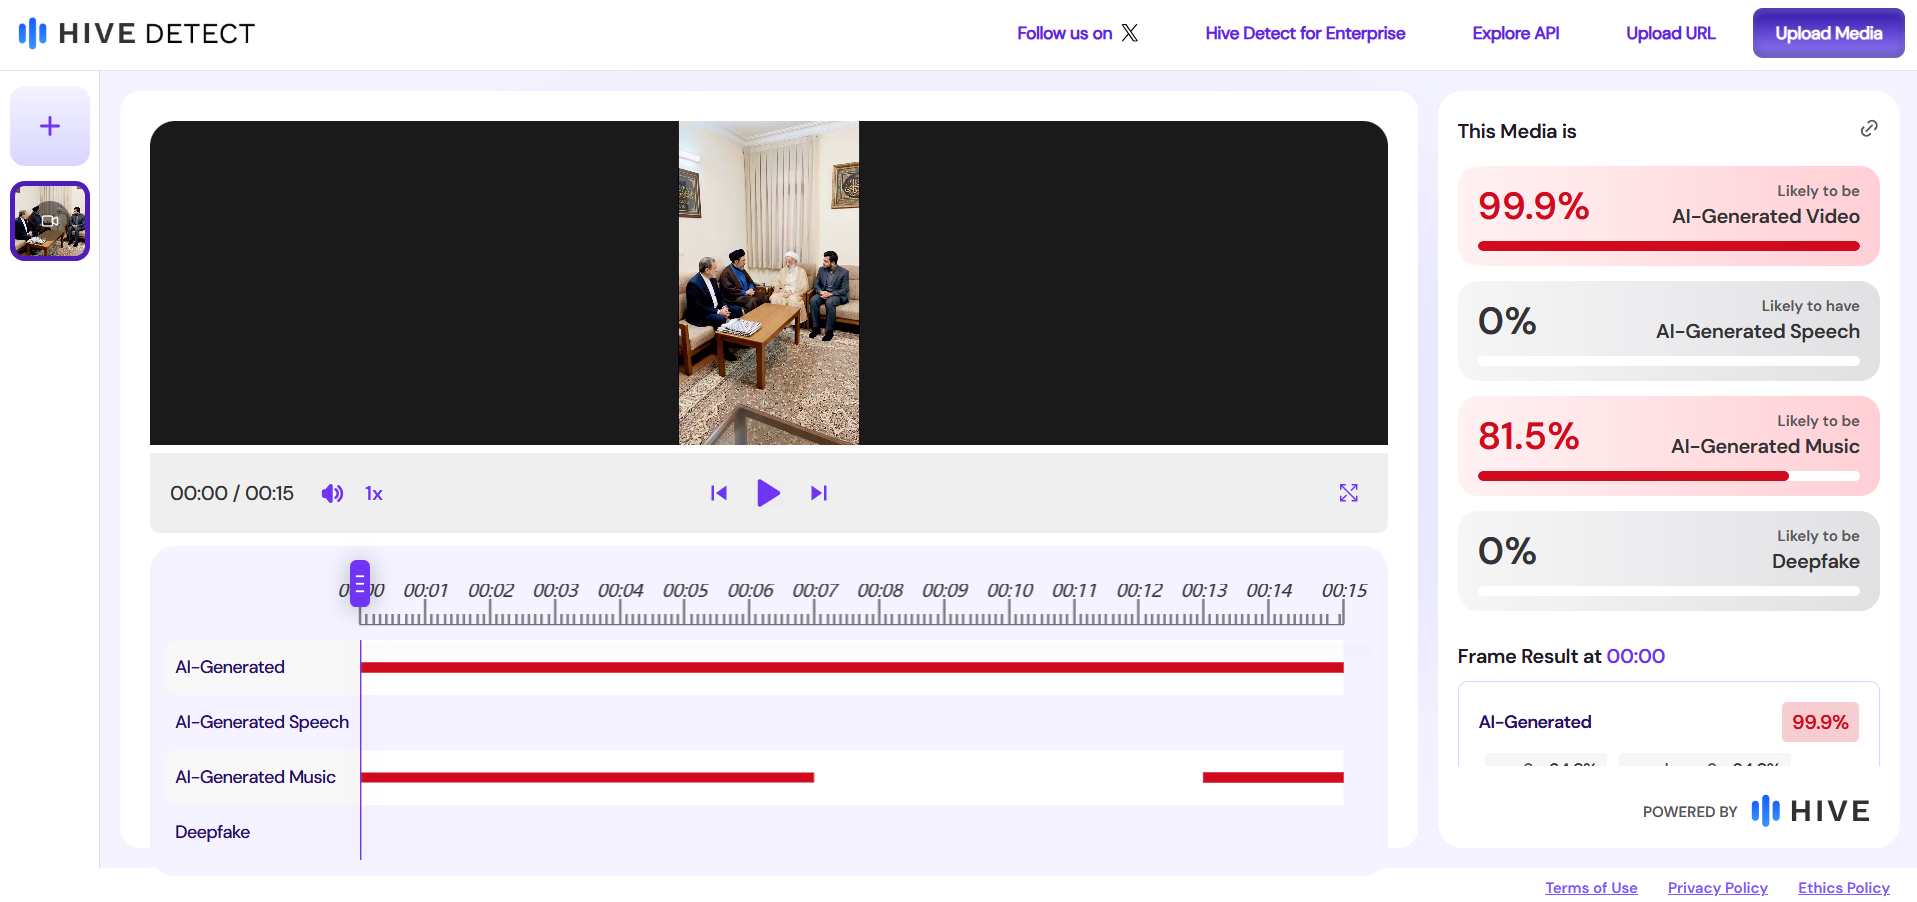Select the uploaded video thumbnail in sidebar
This screenshot has width=1917, height=902.
click(50, 221)
